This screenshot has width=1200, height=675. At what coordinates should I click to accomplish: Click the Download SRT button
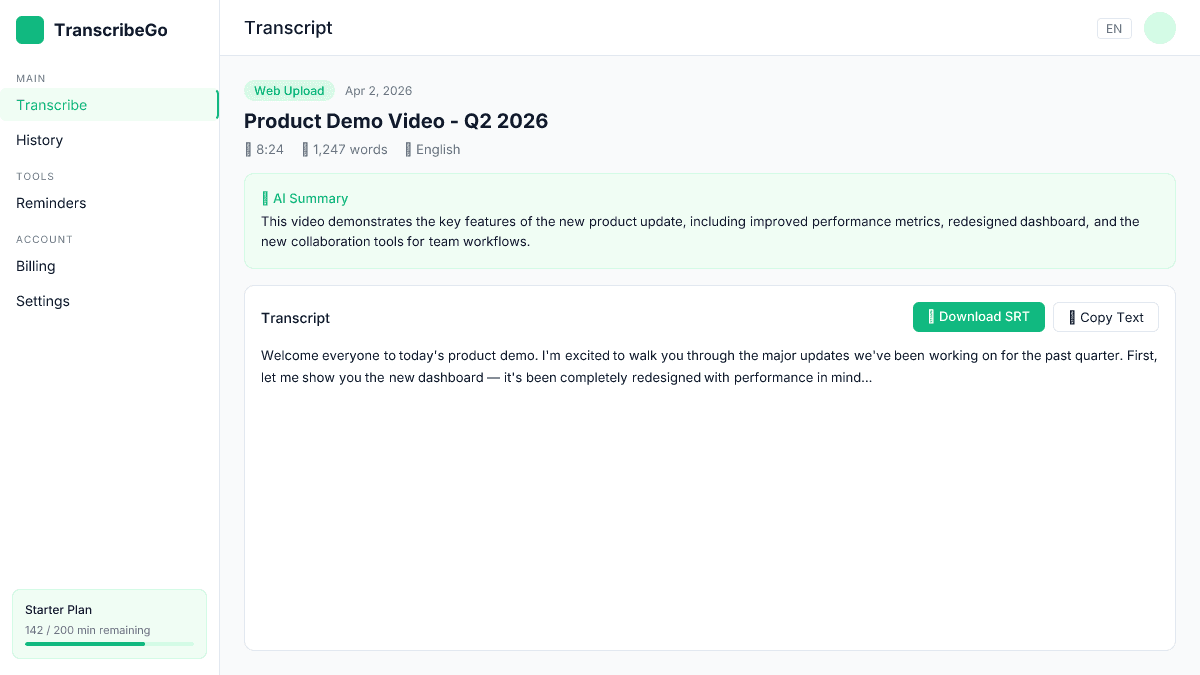(978, 316)
